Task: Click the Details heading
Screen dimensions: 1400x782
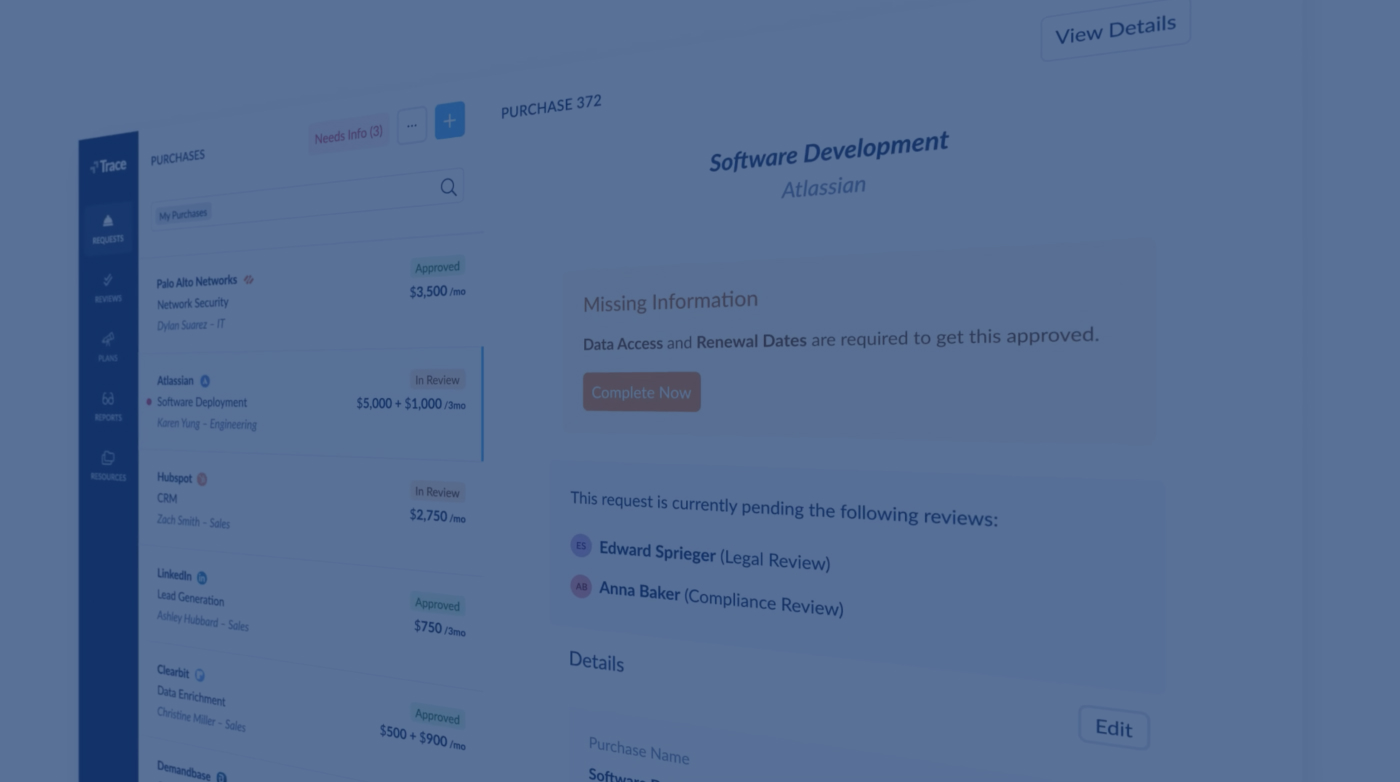Action: (596, 661)
